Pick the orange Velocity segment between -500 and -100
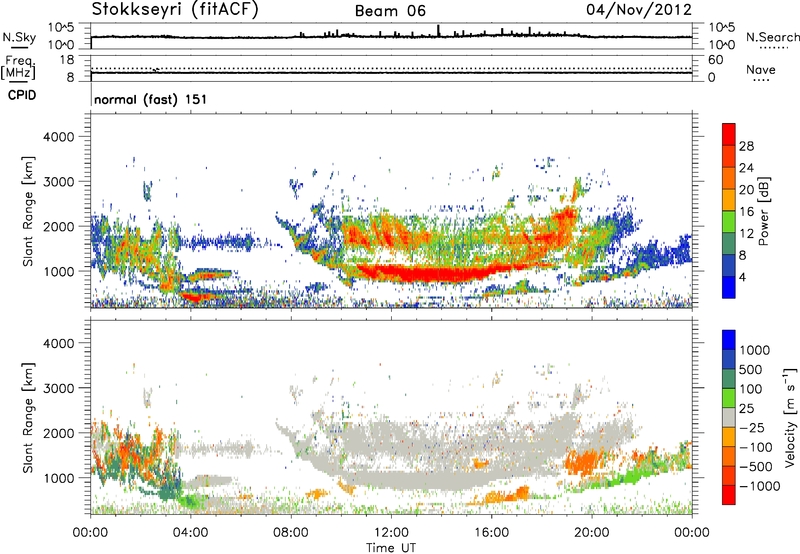800x554 pixels. [729, 456]
